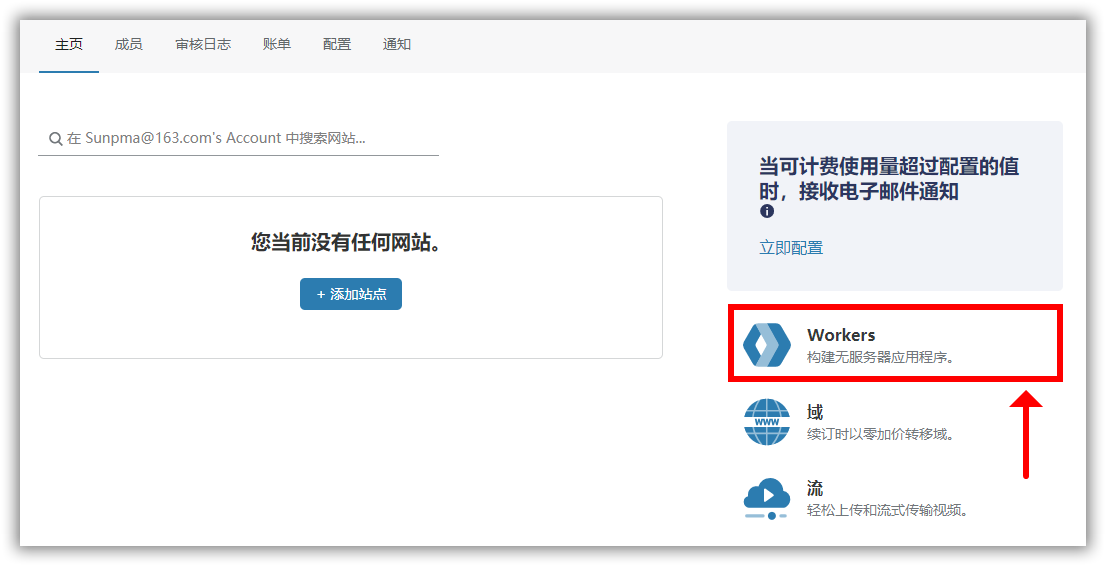Click the Workers hexagon icon
Screen dimensions: 1106x566
pos(767,344)
